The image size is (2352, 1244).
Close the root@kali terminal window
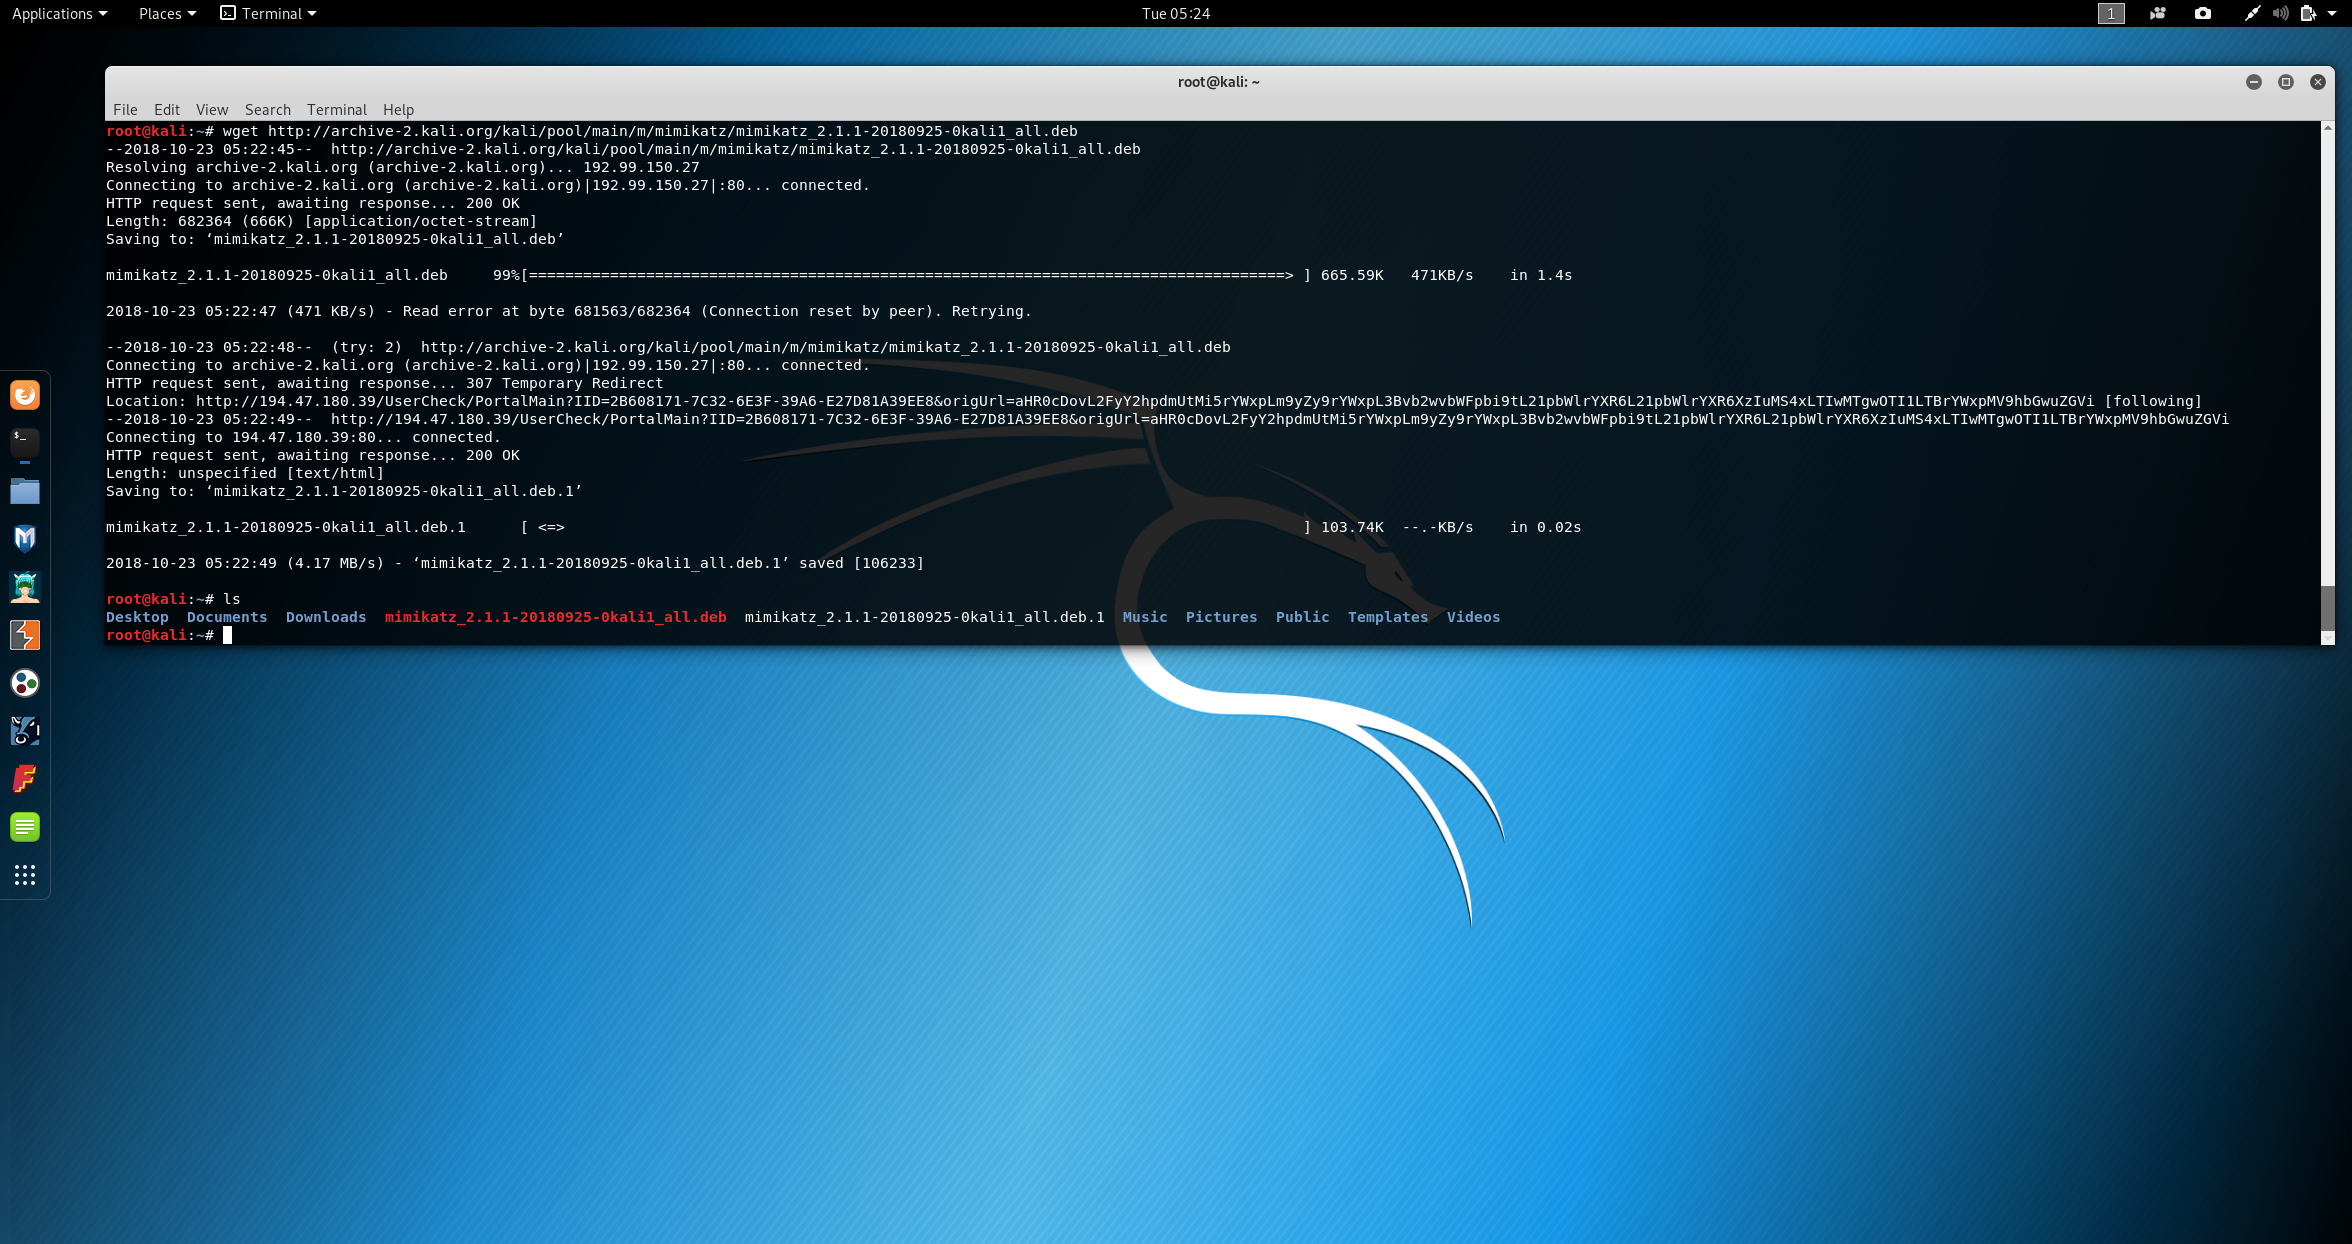pyautogui.click(x=2318, y=82)
